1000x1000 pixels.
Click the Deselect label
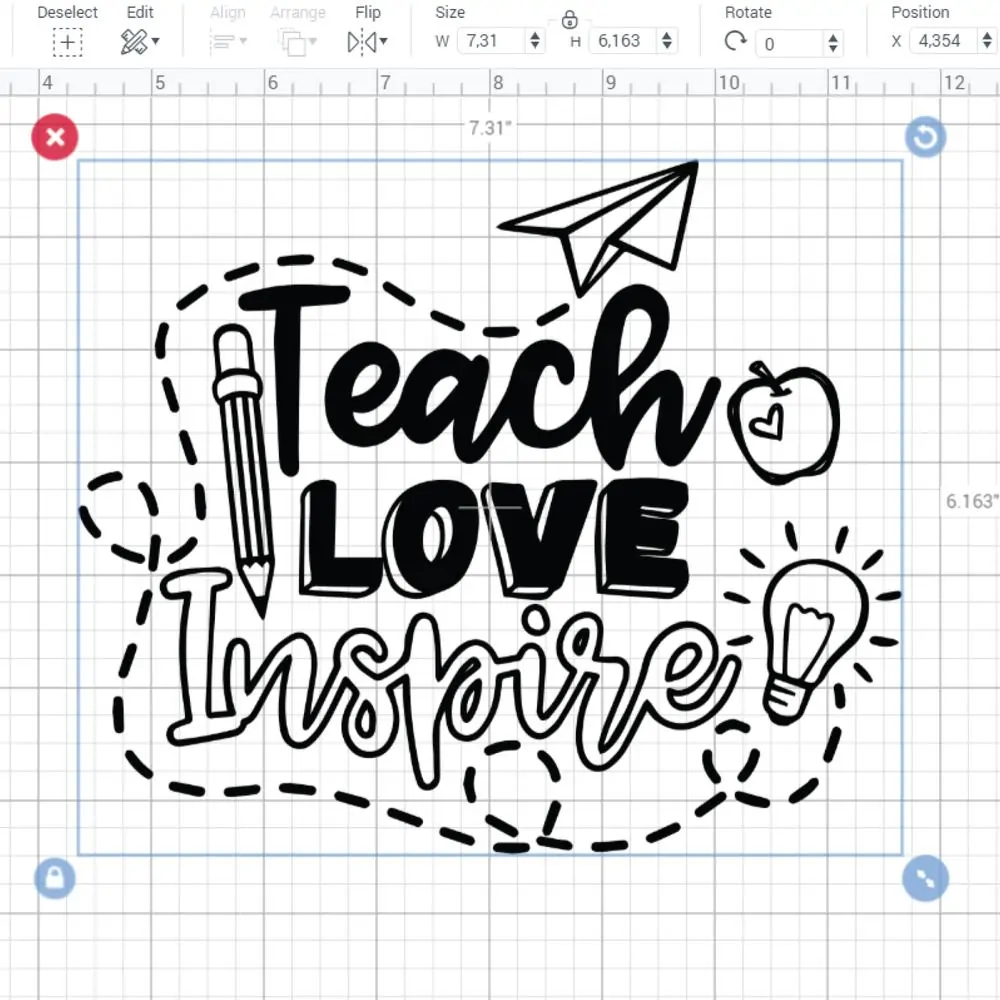coord(68,12)
